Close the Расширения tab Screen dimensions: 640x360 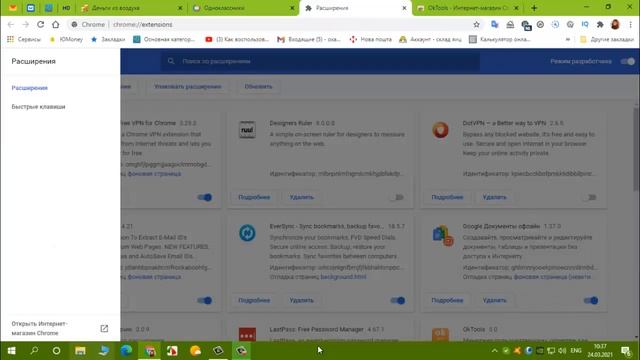[x=404, y=8]
